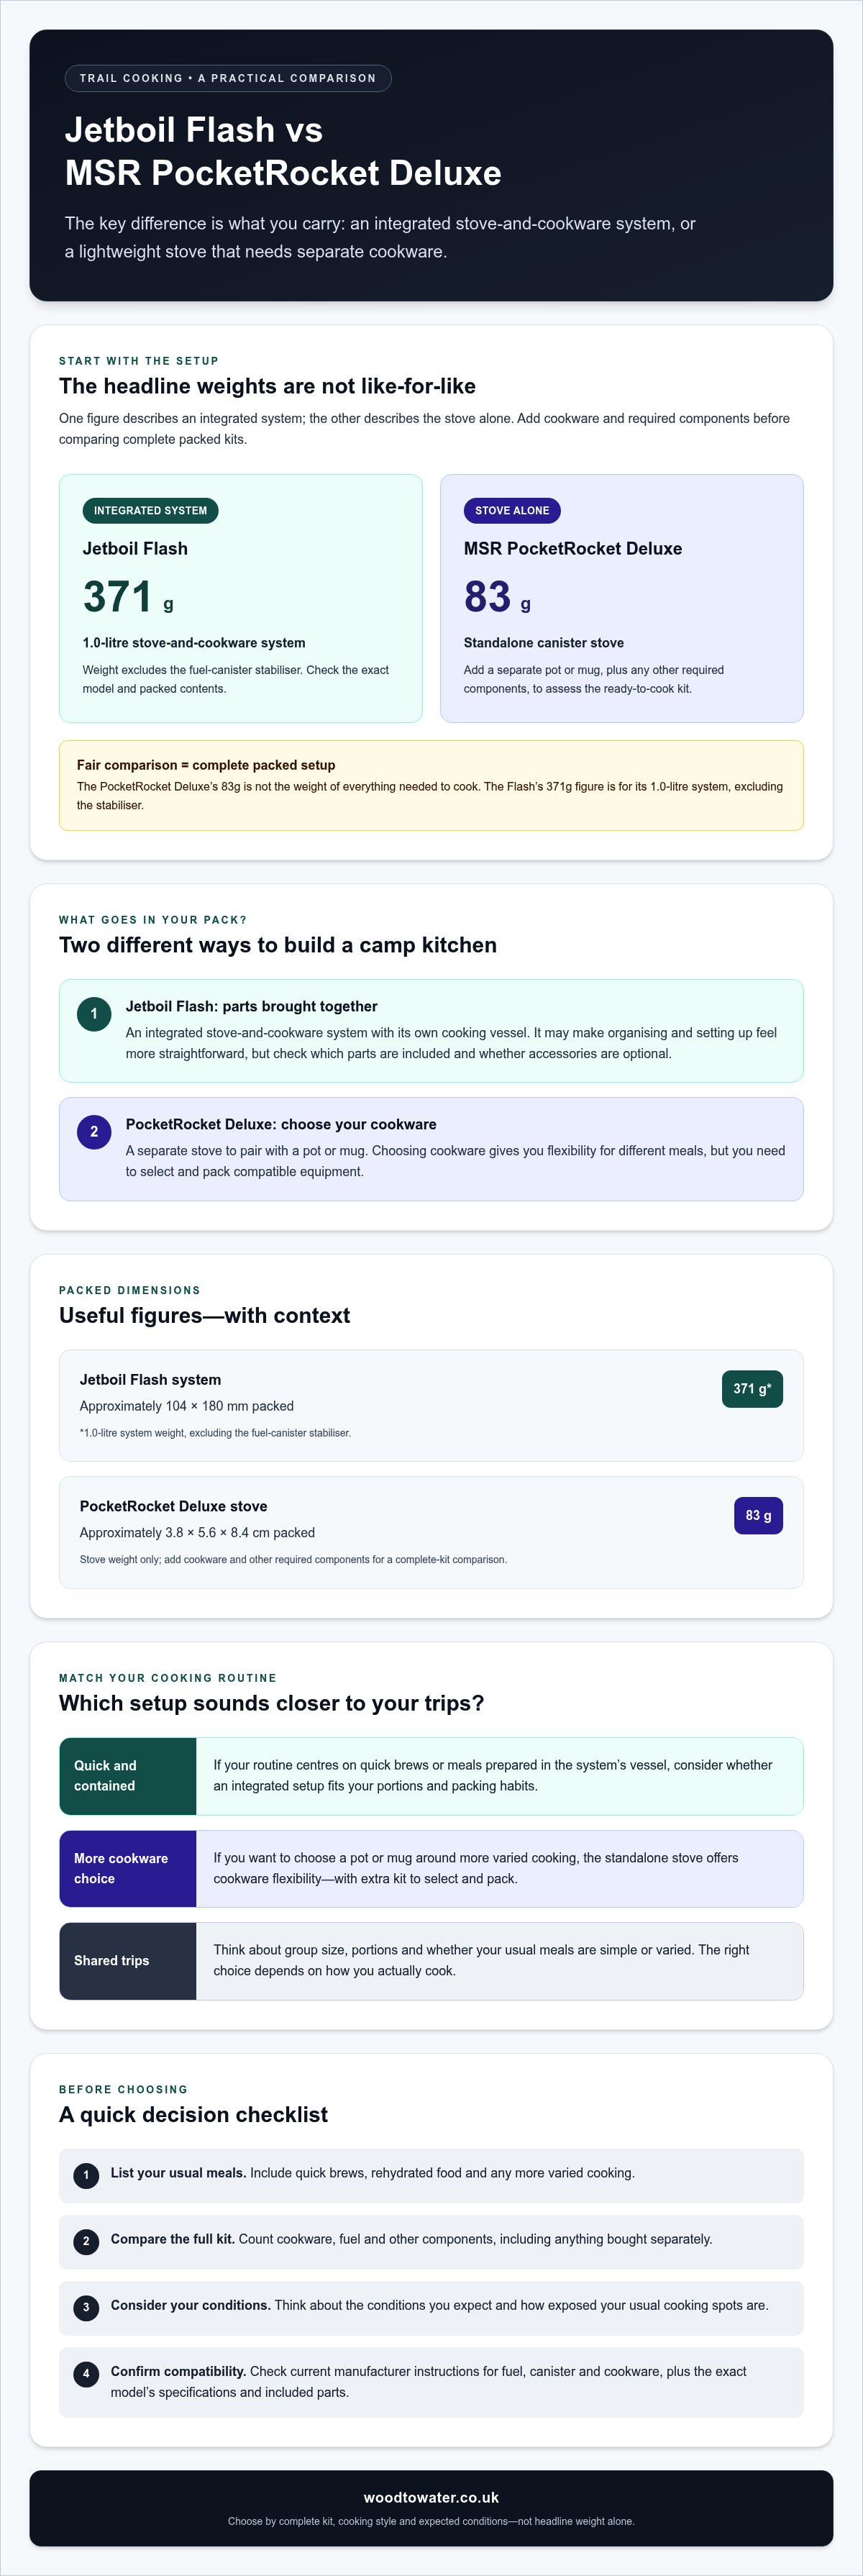Click the Stove Alone pill label

[x=512, y=510]
